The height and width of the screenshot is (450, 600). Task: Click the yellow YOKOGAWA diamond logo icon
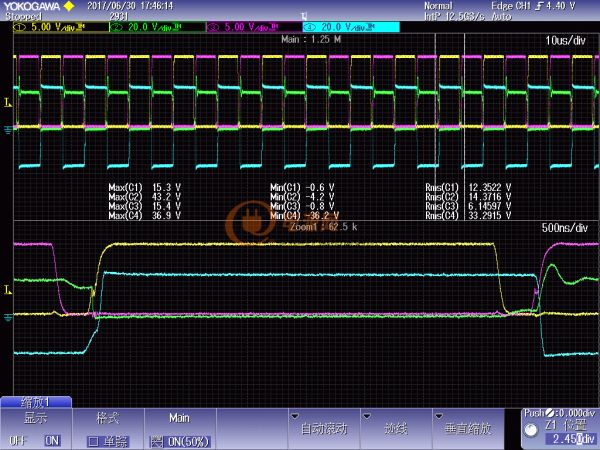click(x=69, y=6)
